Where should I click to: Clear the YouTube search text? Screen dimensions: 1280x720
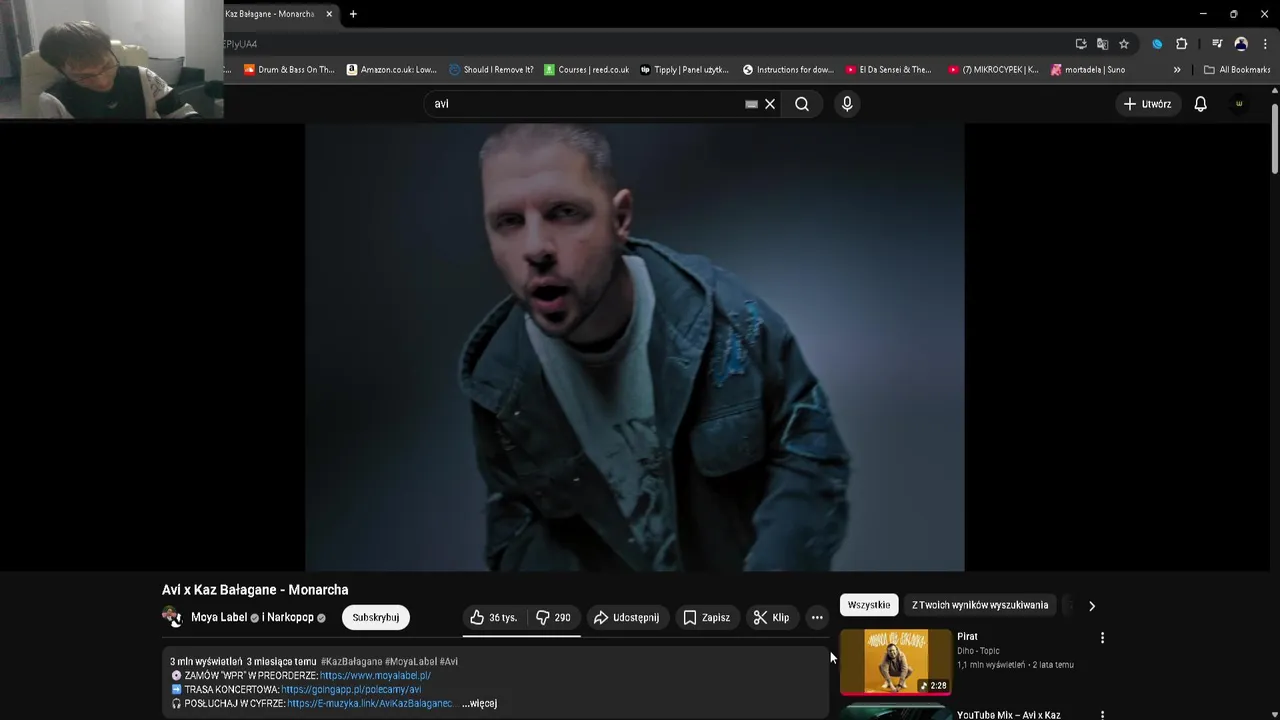(x=770, y=104)
